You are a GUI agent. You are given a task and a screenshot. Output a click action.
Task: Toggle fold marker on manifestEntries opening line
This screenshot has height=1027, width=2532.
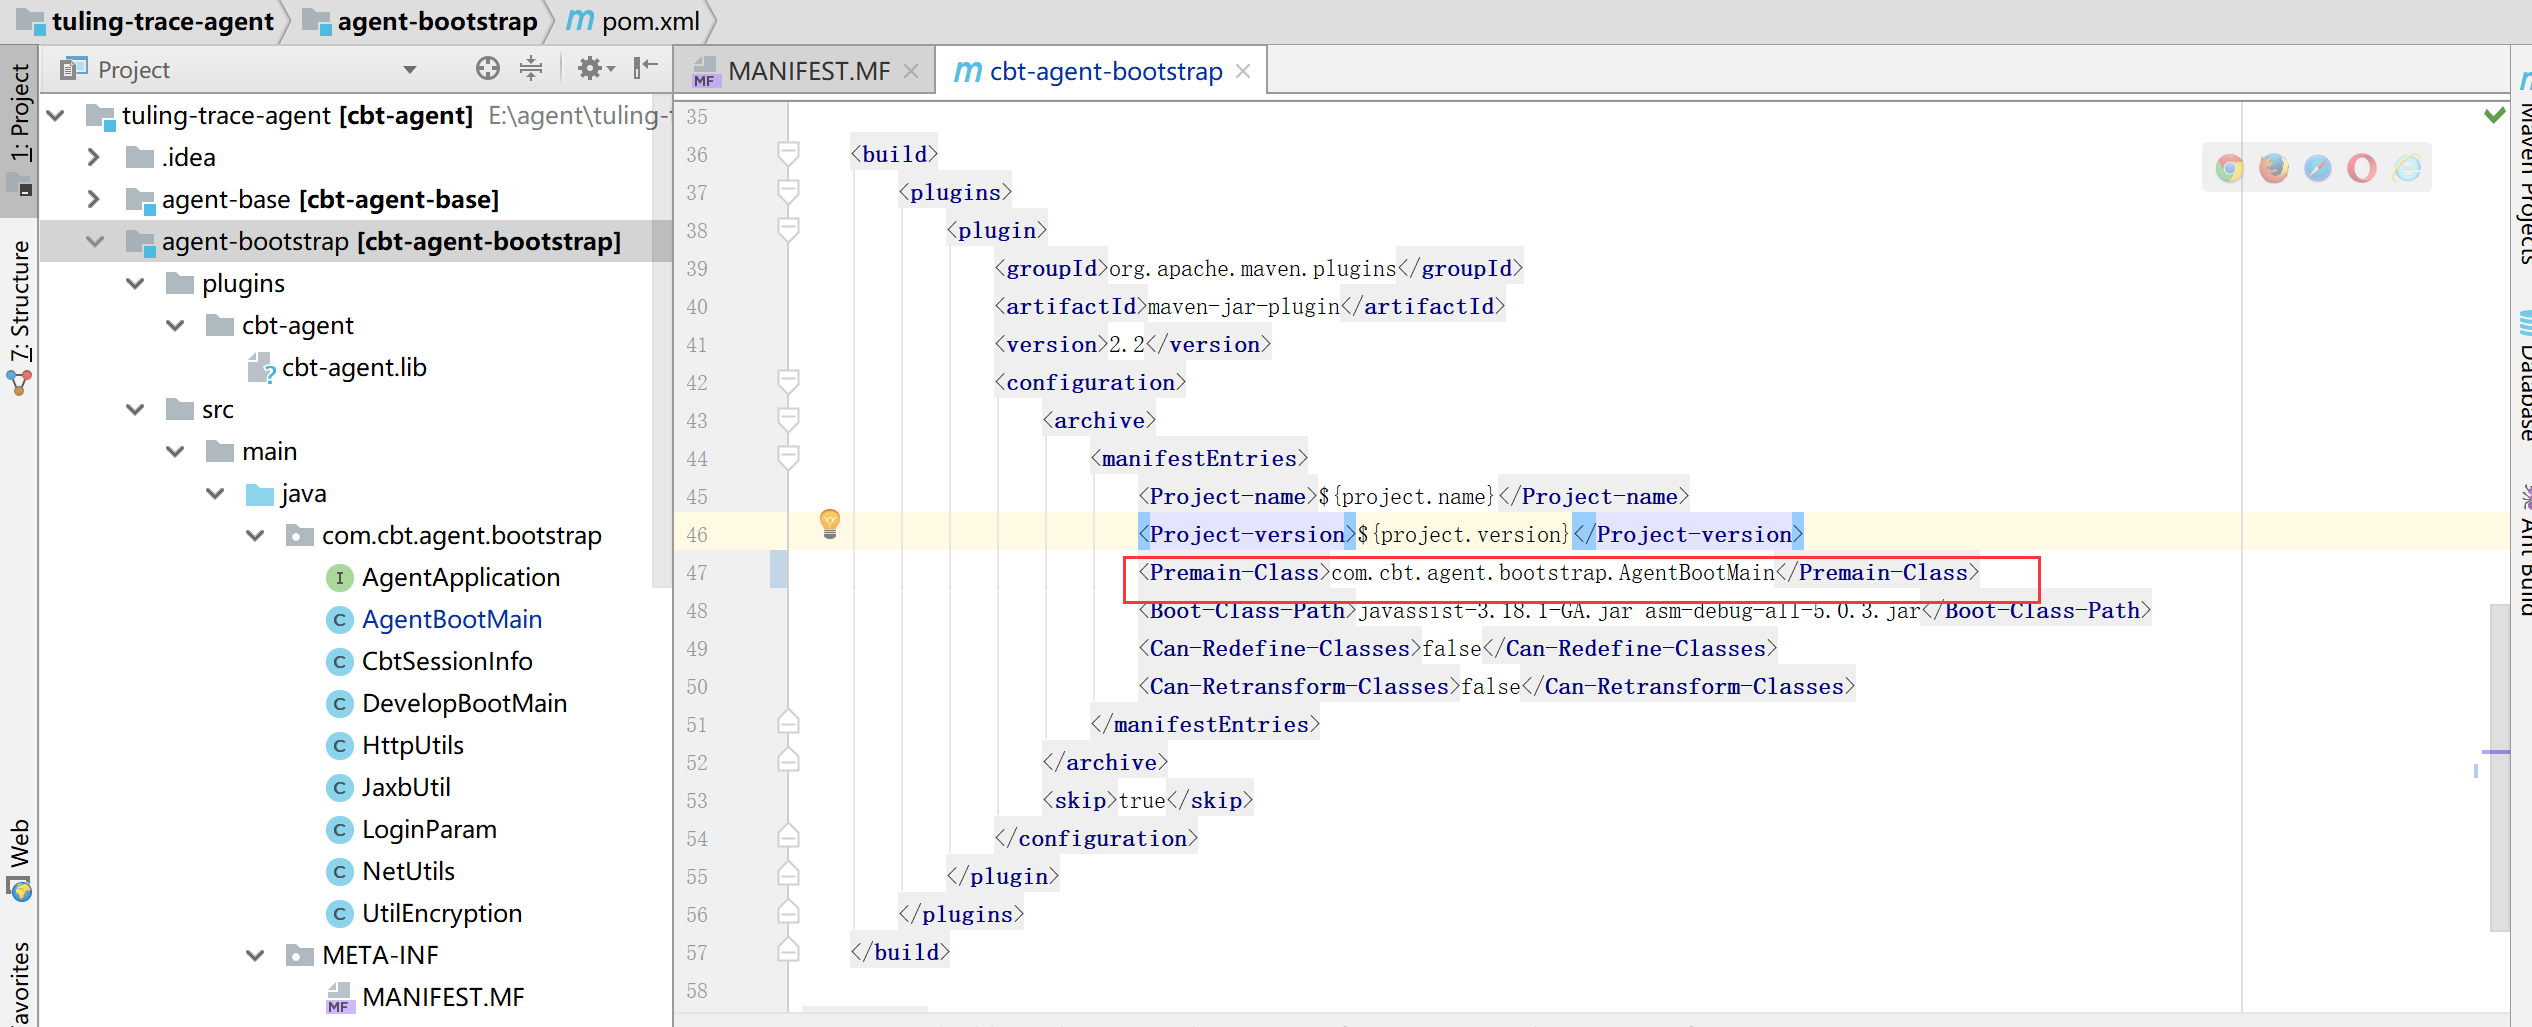(788, 458)
